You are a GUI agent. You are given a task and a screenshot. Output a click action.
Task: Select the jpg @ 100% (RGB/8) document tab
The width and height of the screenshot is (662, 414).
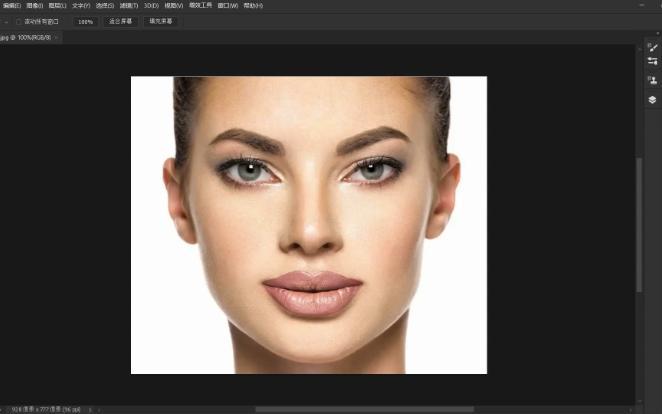pos(25,38)
